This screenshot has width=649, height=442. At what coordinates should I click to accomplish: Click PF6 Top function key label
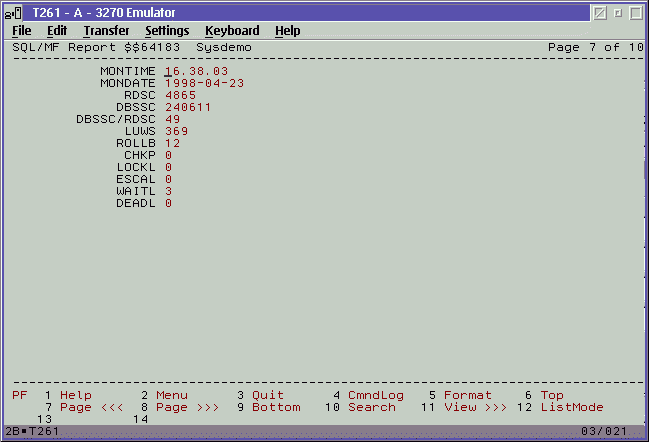552,395
